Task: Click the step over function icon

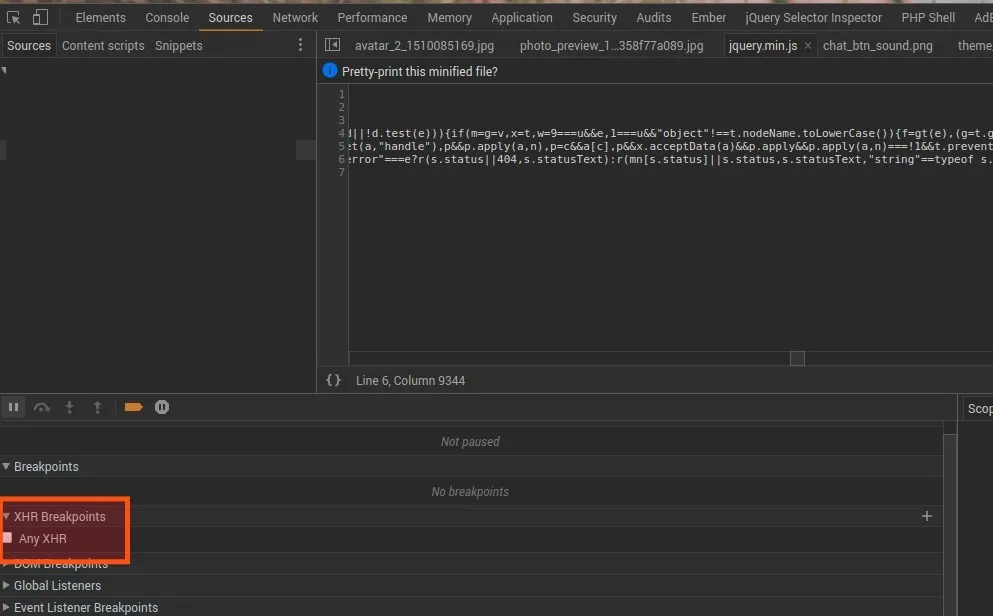Action: pyautogui.click(x=42, y=407)
